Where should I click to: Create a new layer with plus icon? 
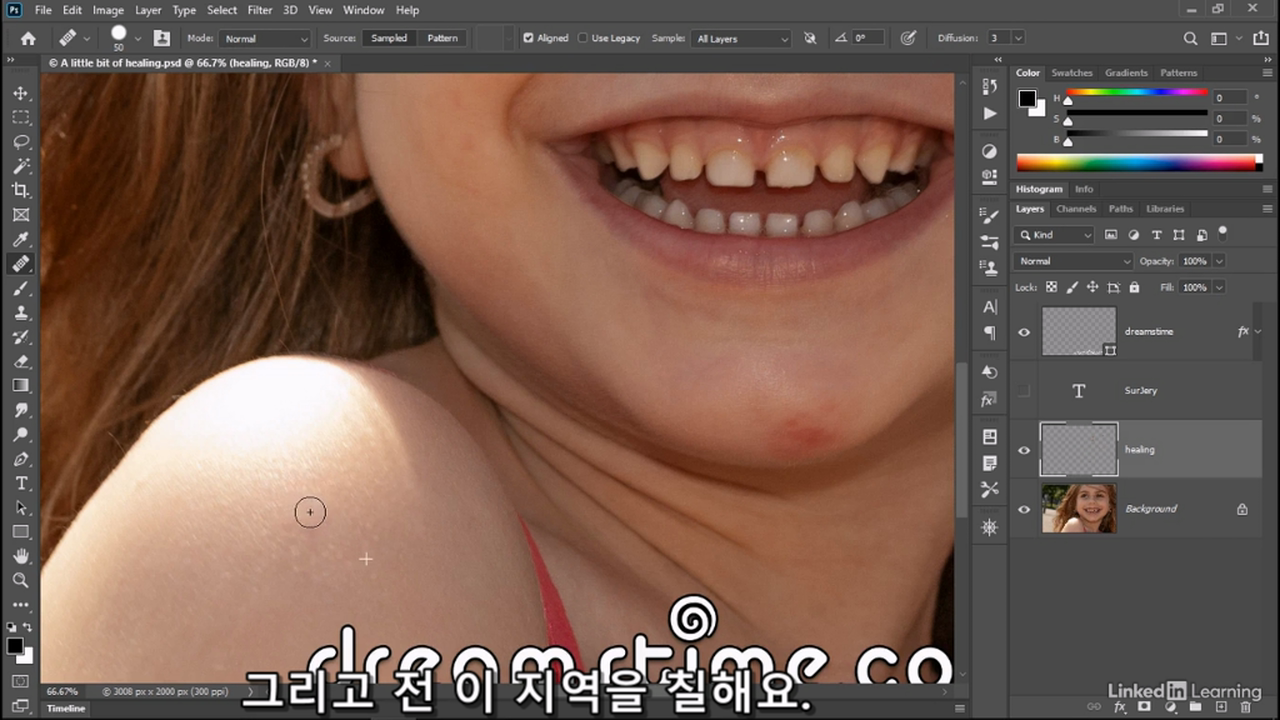(x=1220, y=707)
